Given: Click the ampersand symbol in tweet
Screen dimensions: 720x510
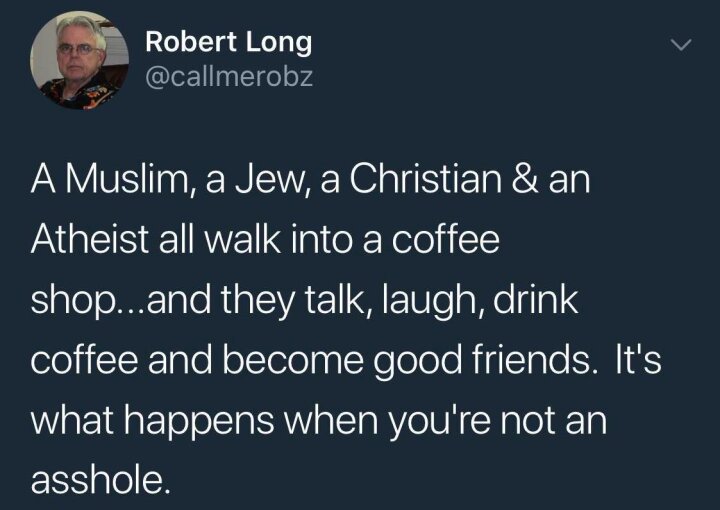Looking at the screenshot, I should [x=525, y=179].
